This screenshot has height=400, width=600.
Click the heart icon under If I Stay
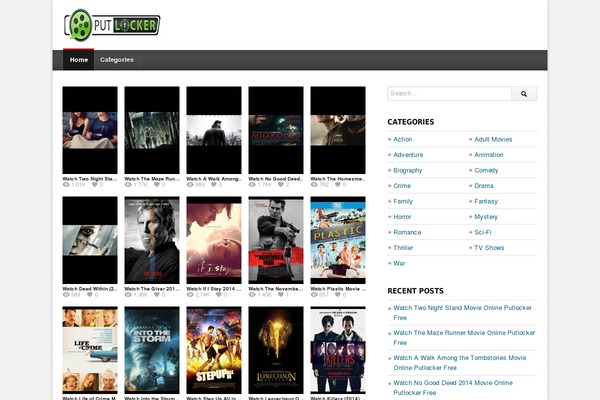click(218, 295)
